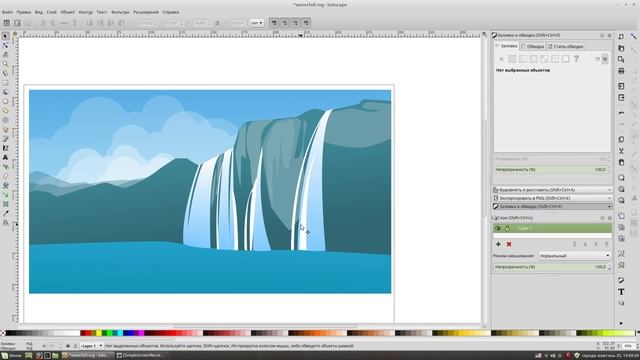Select the Spiral tool
Image resolution: width=640 pixels, height=360 pixels.
coord(5,120)
